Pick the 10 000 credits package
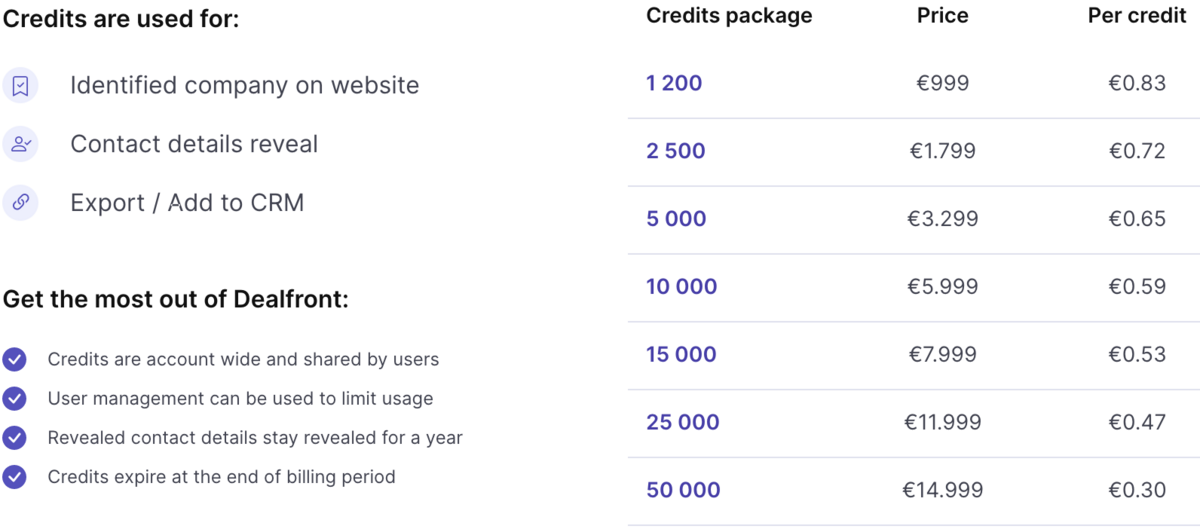Image resolution: width=1200 pixels, height=529 pixels. (x=682, y=287)
